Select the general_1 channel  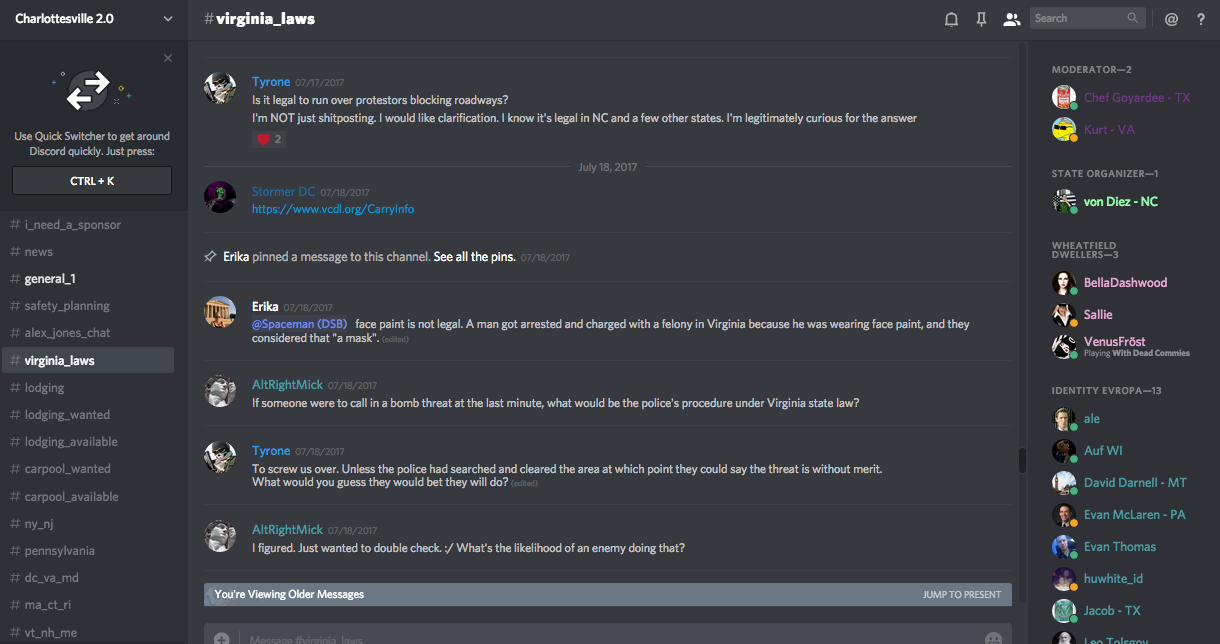[x=50, y=279]
